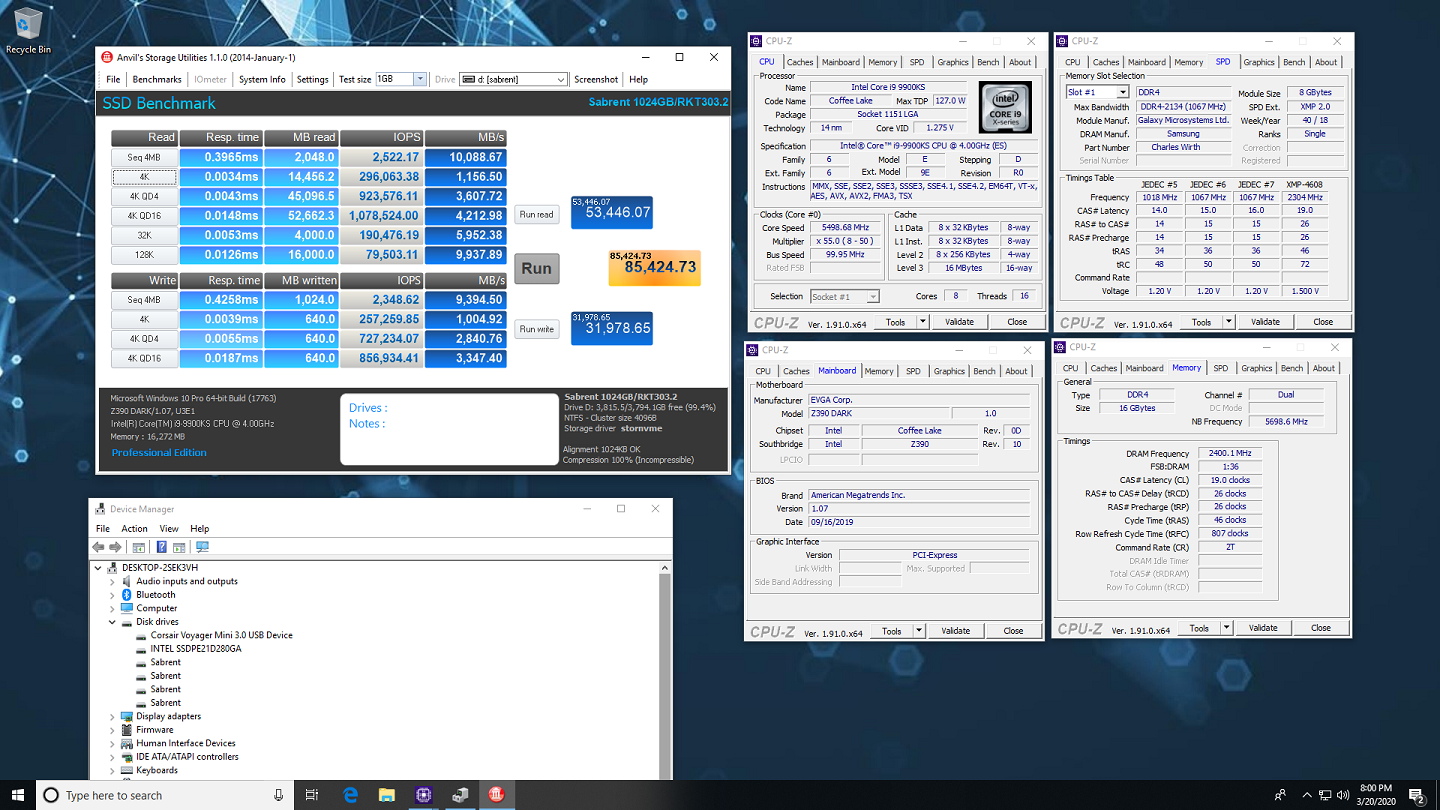Expand the Display adapters tree node
1440x810 pixels.
(x=112, y=716)
